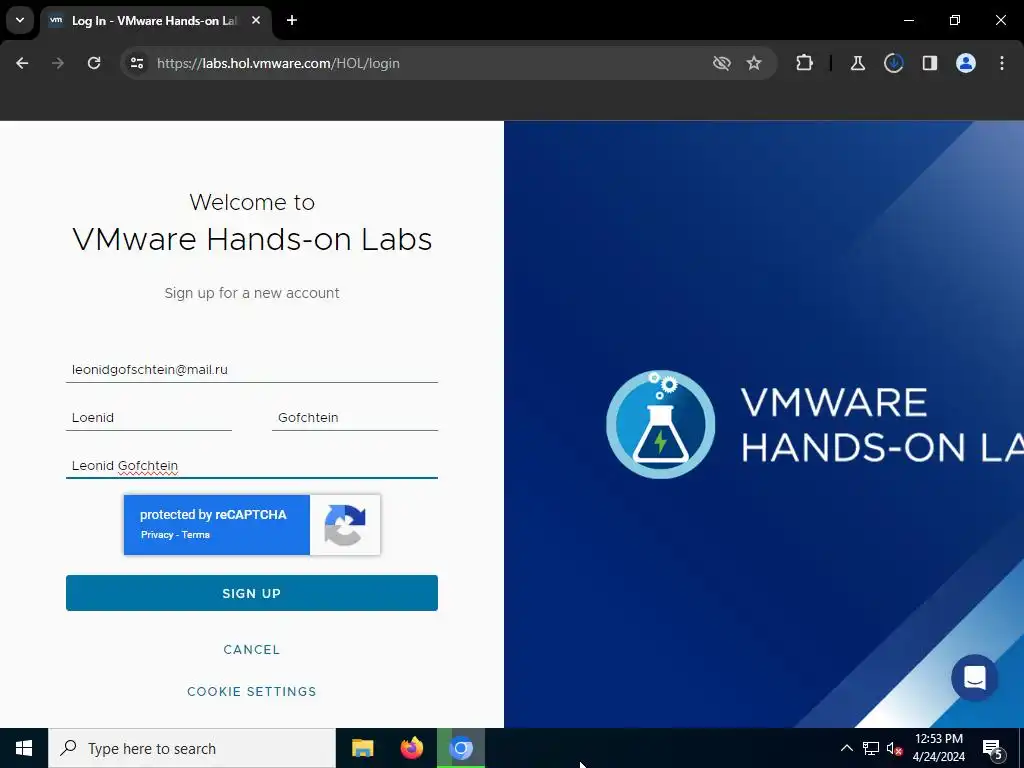Click the Chrome taskbar icon
The image size is (1024, 768).
(461, 748)
